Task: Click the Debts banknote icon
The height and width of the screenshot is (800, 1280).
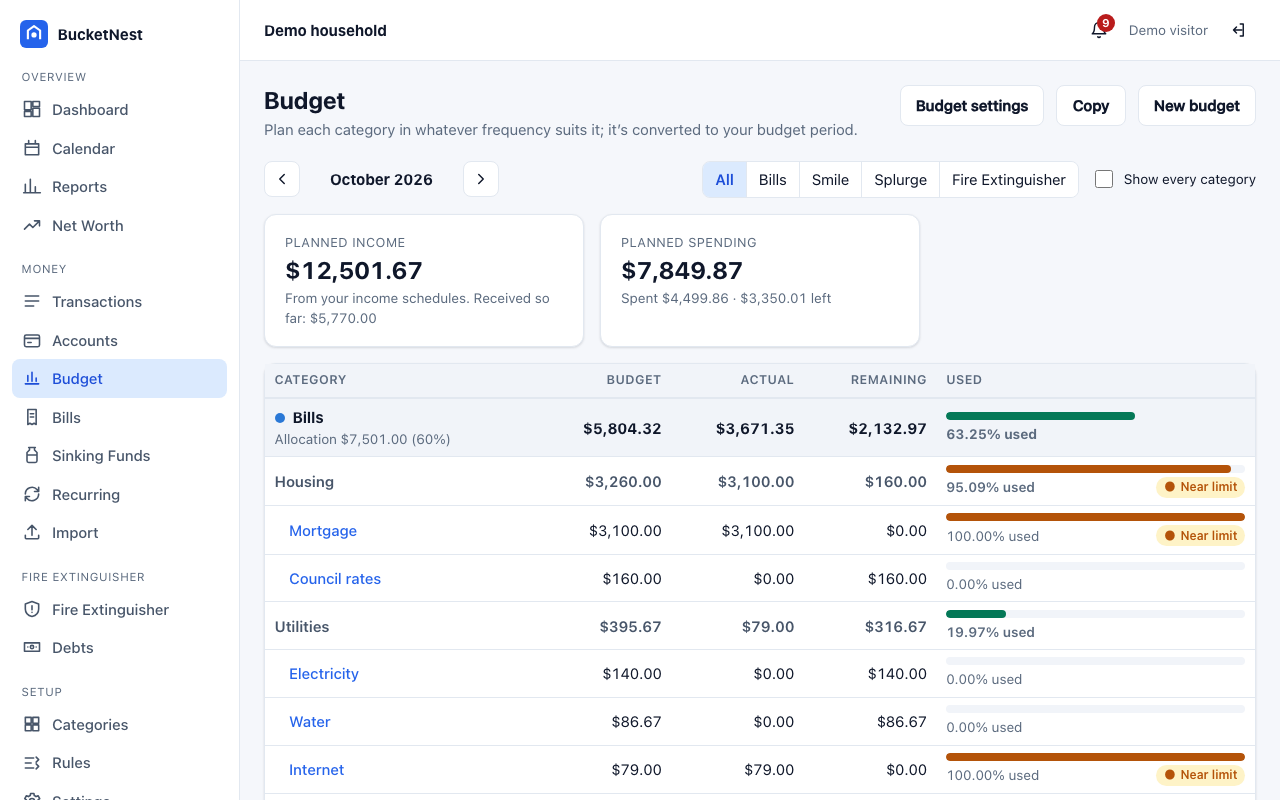Action: click(32, 647)
